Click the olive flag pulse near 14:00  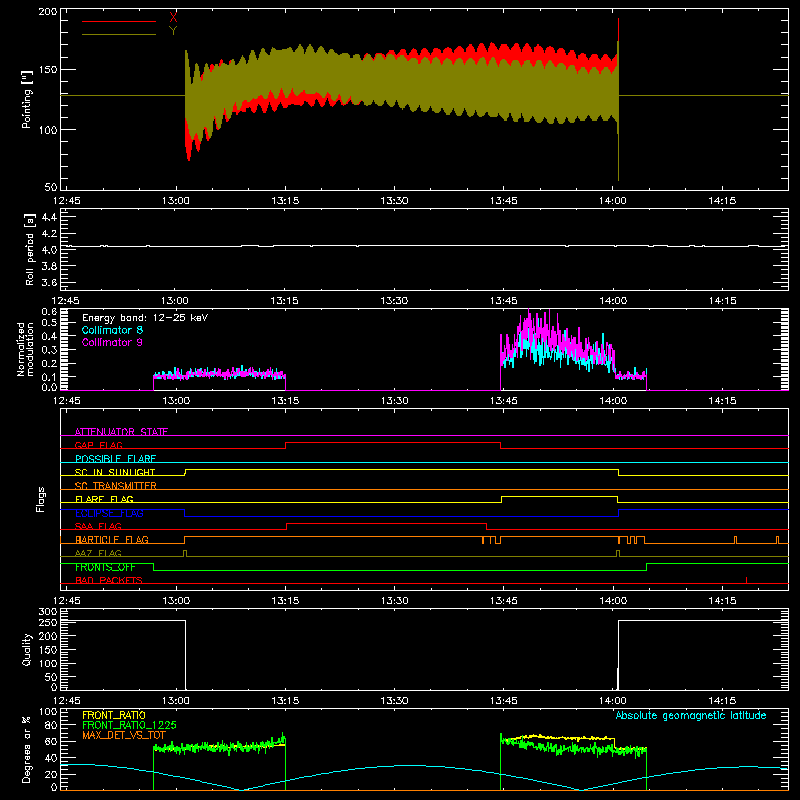point(618,554)
